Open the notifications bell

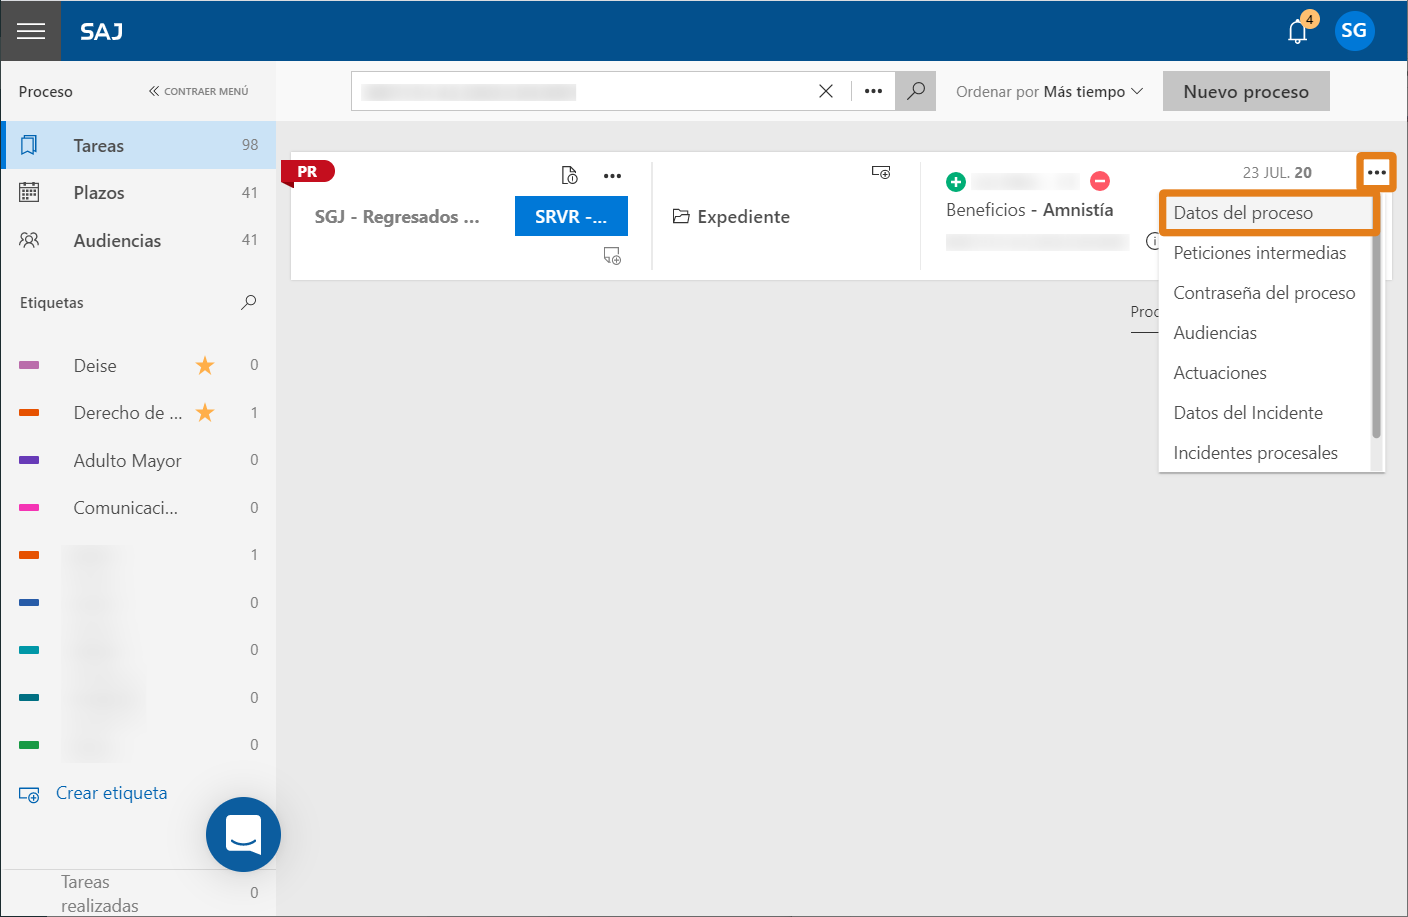pyautogui.click(x=1298, y=31)
